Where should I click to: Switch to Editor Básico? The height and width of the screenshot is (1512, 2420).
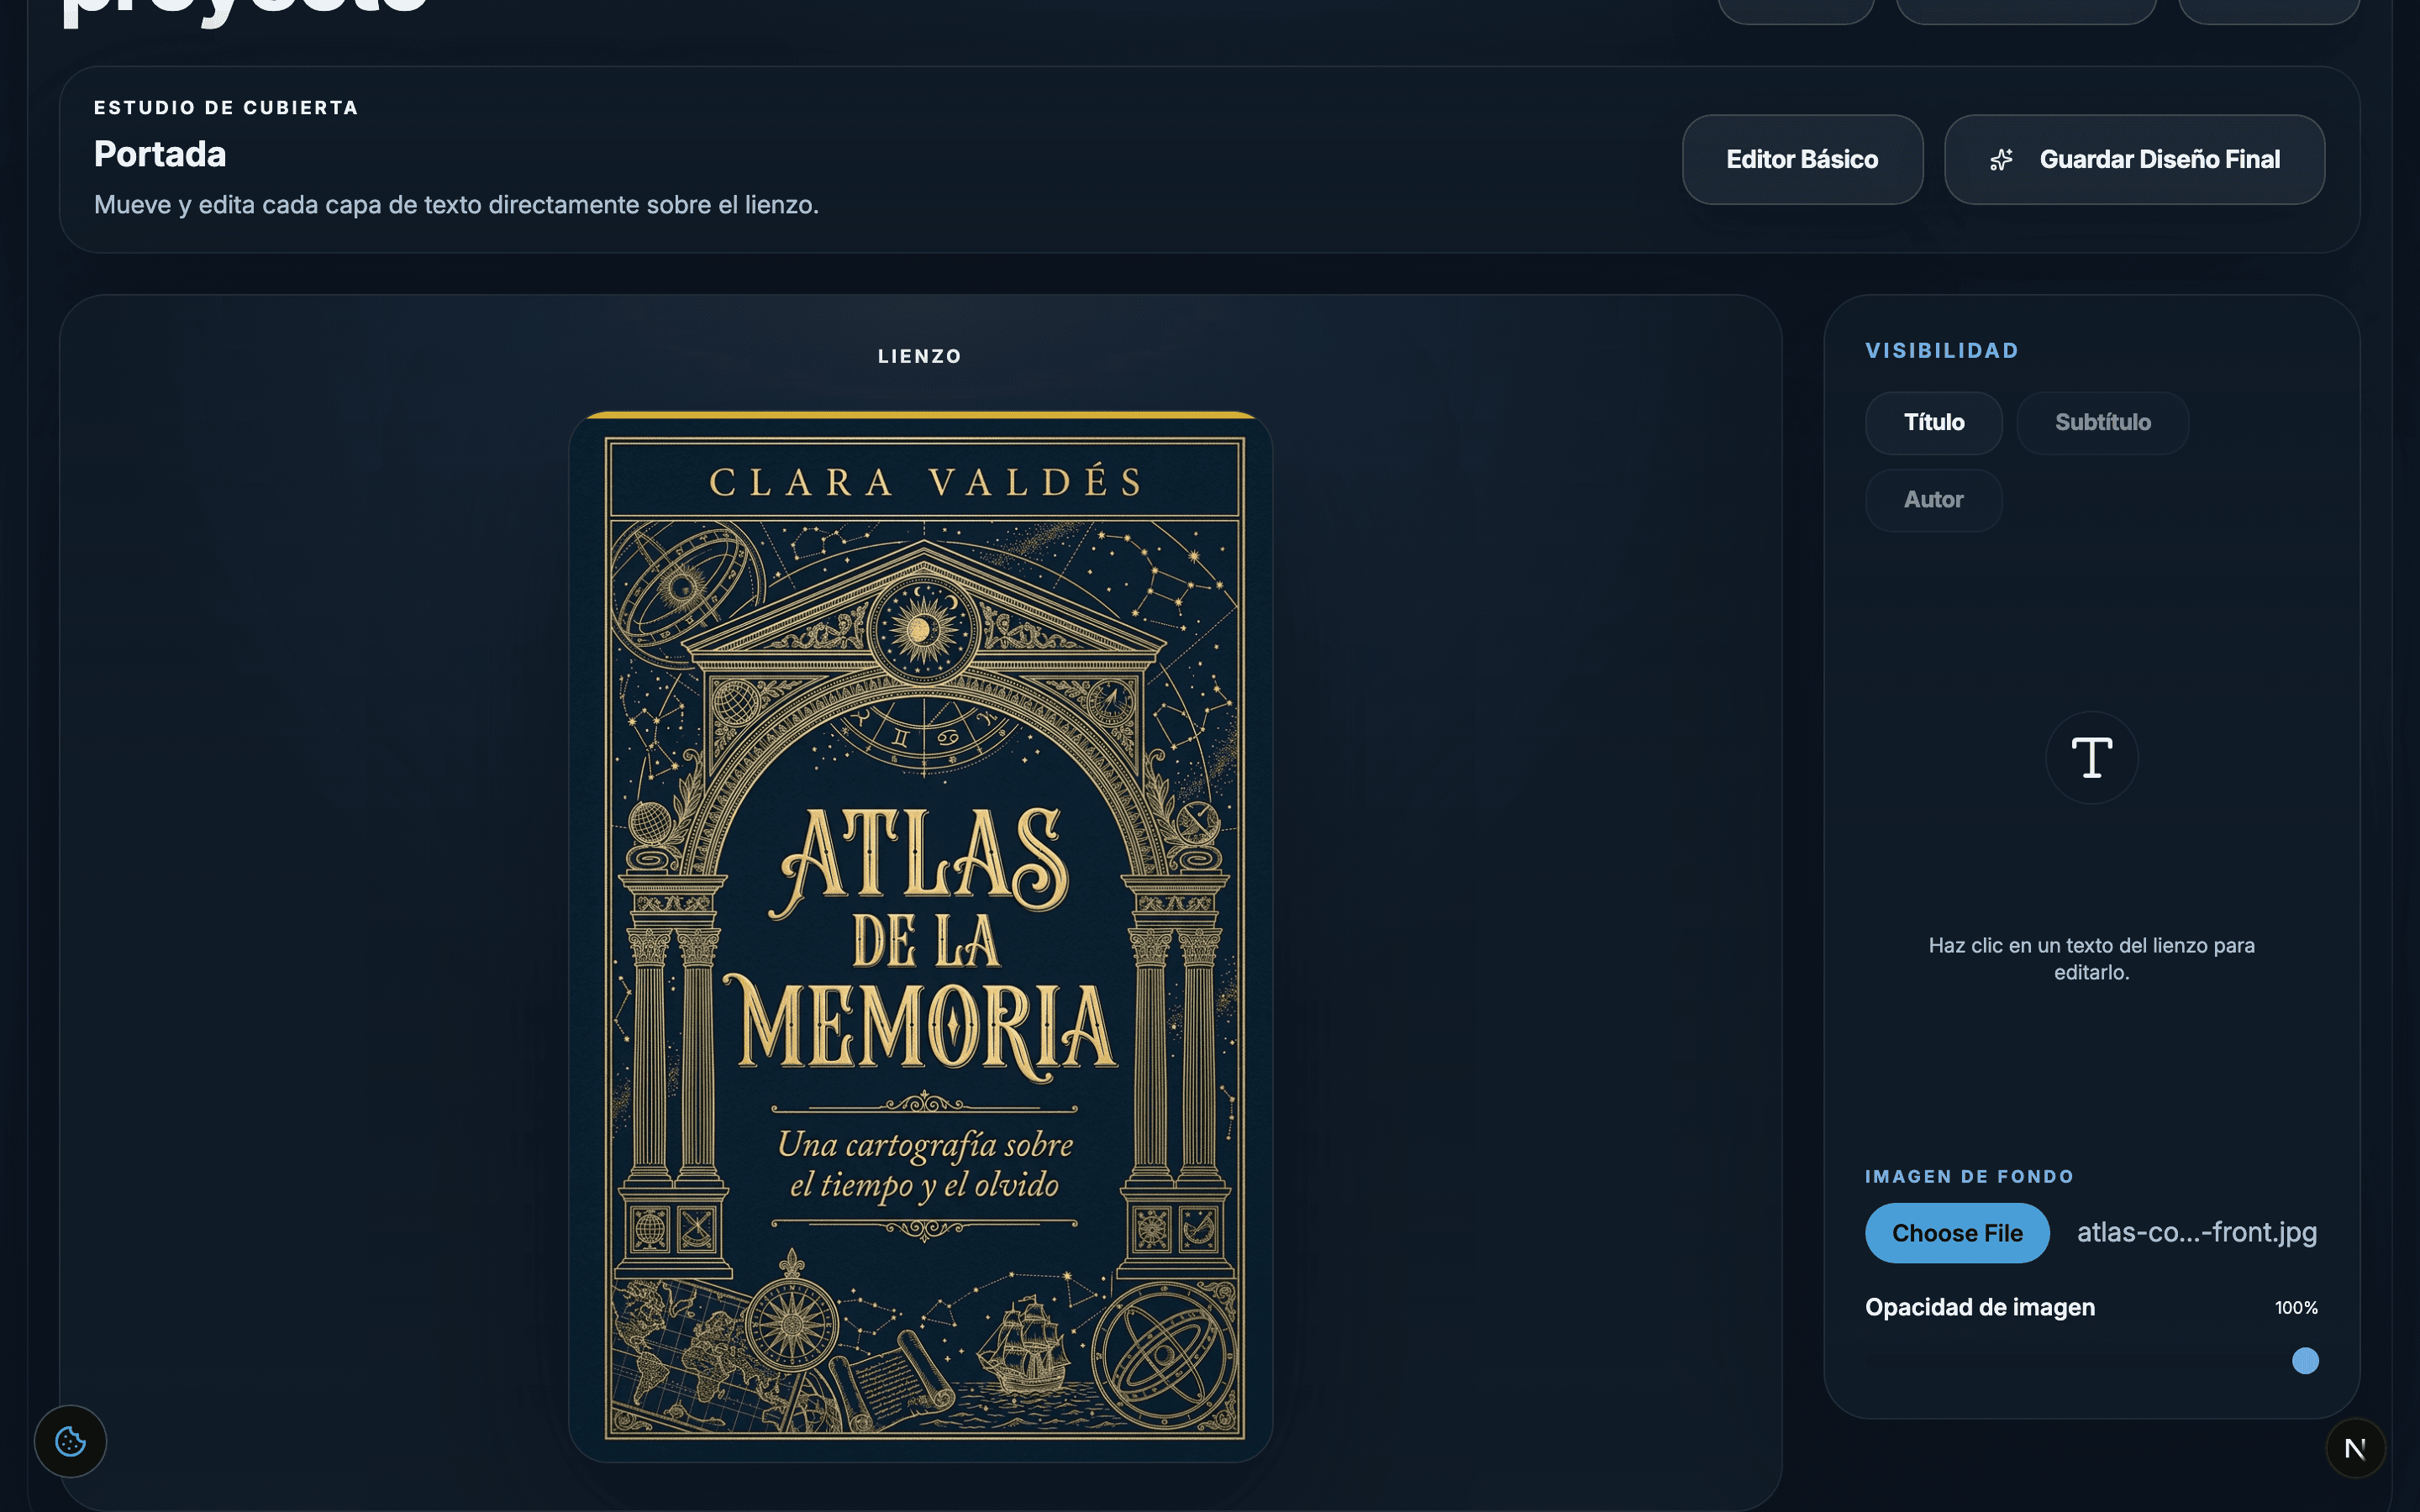(x=1802, y=160)
